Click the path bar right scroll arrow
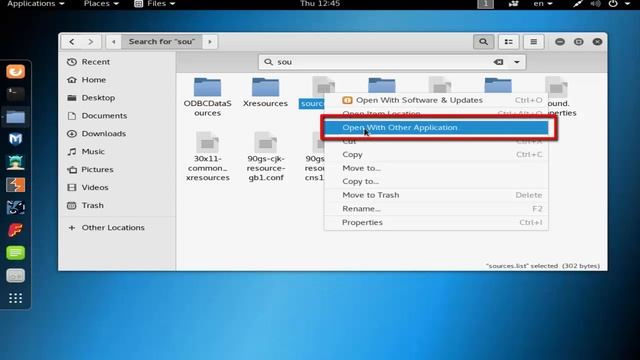The image size is (640, 360). 210,42
